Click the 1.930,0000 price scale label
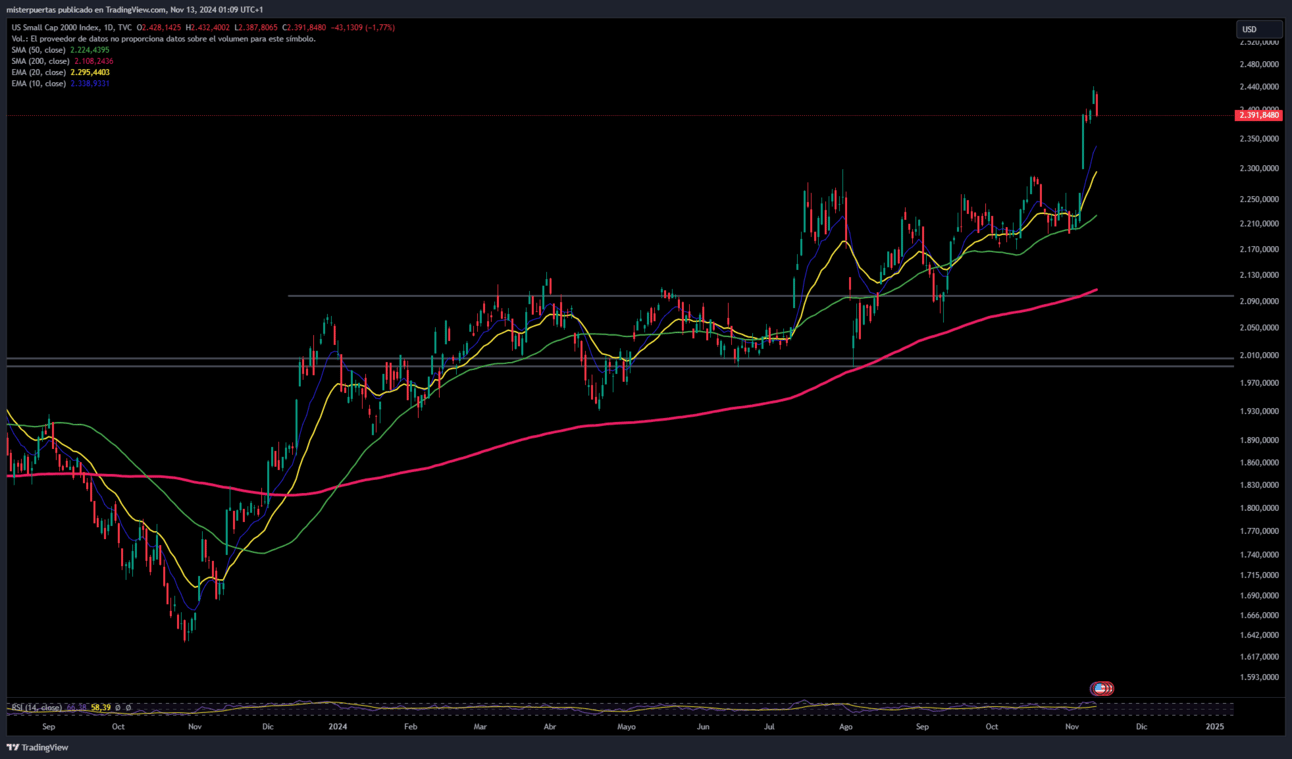 point(1259,411)
